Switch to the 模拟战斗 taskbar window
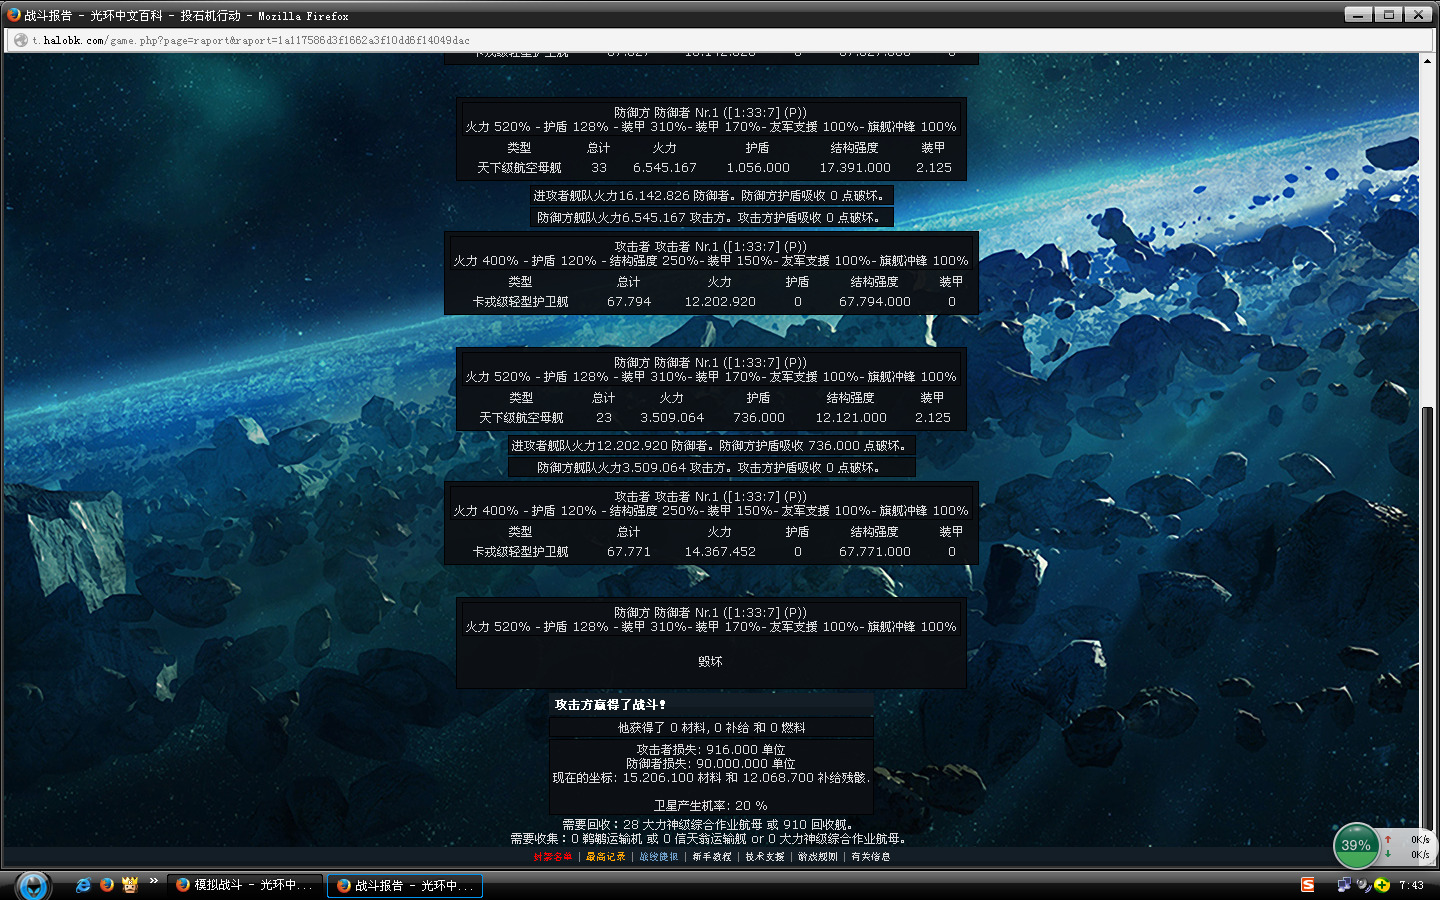This screenshot has width=1440, height=900. point(245,885)
